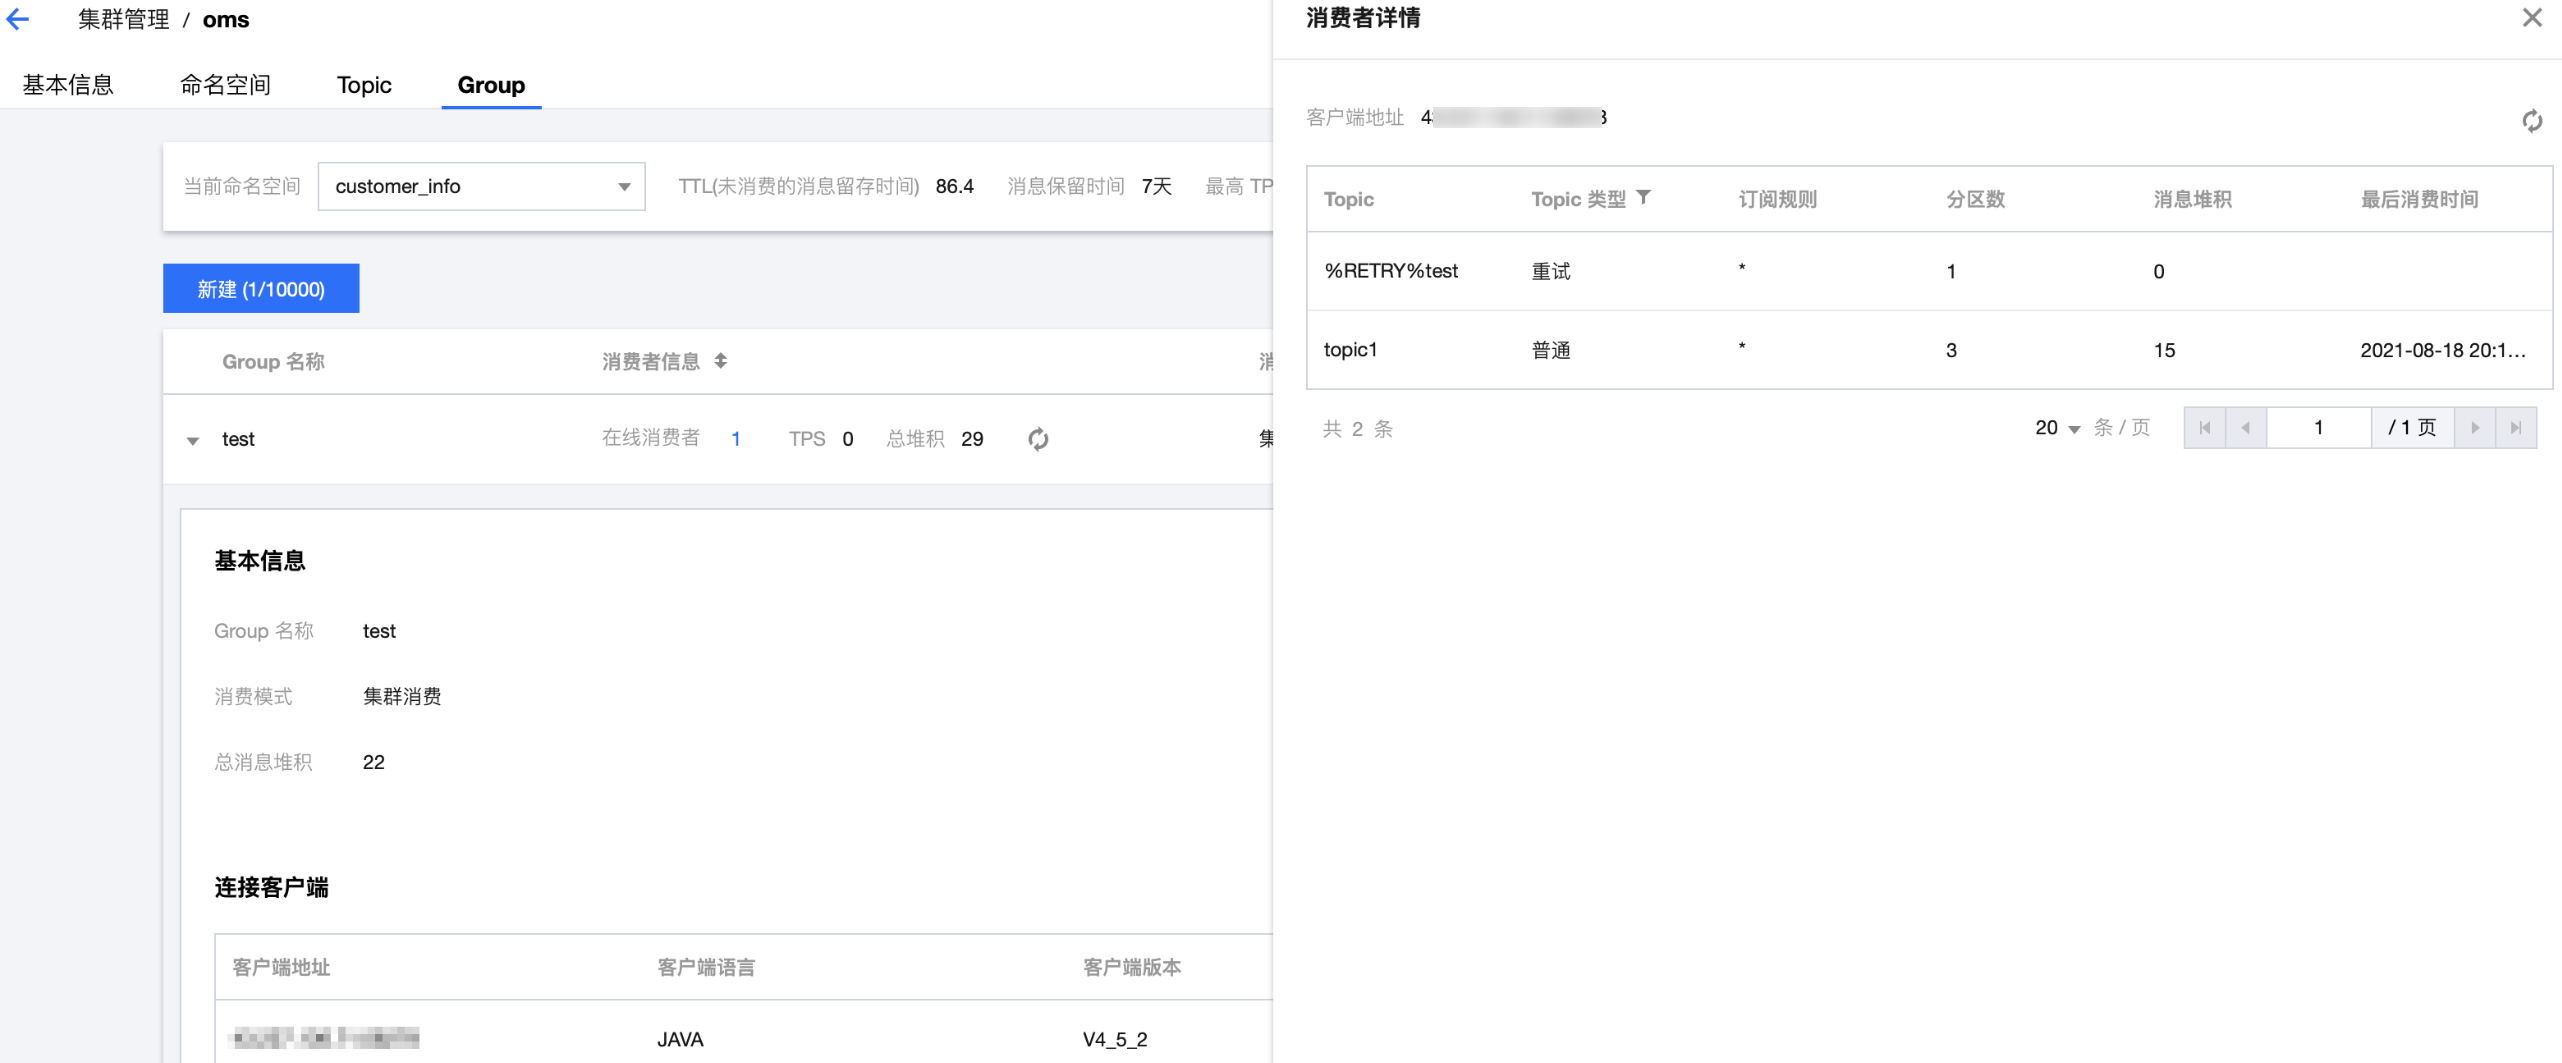Click the 客户端语言 table header

click(706, 967)
